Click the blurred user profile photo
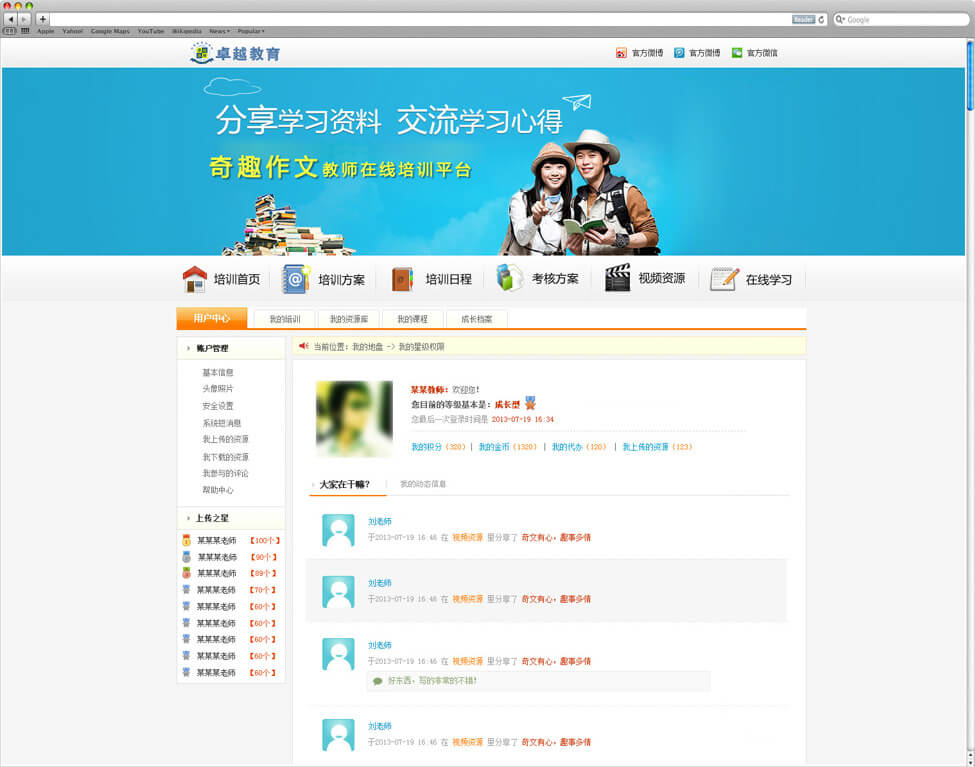 pyautogui.click(x=354, y=419)
